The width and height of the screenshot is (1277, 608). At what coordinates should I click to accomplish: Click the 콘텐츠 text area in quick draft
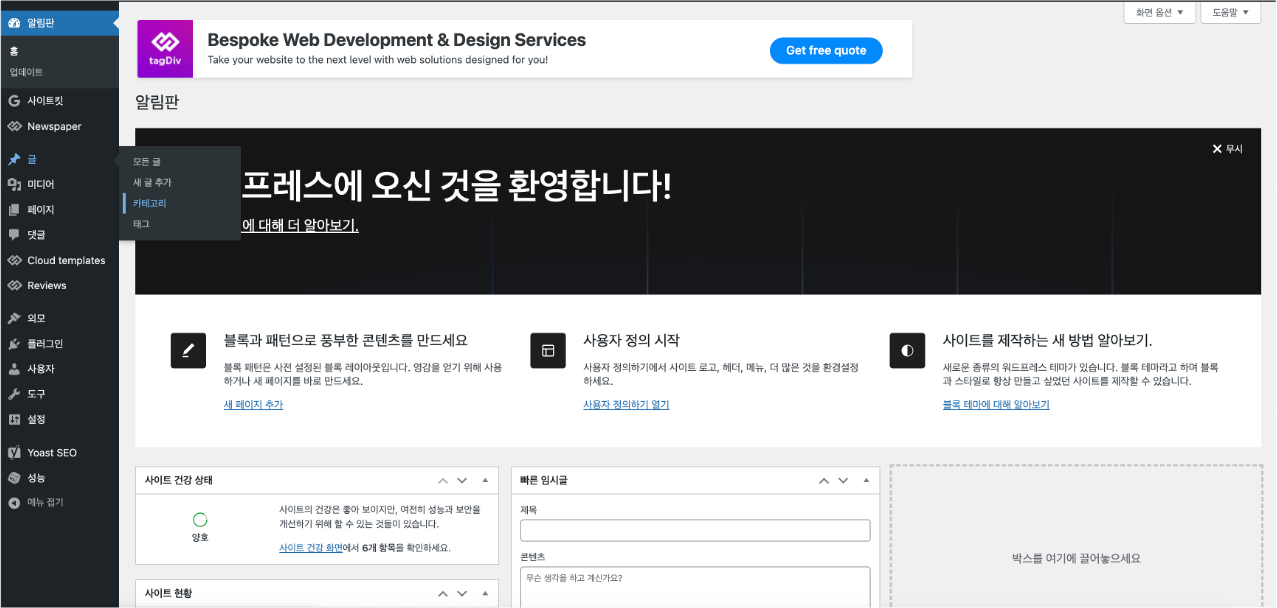point(695,587)
